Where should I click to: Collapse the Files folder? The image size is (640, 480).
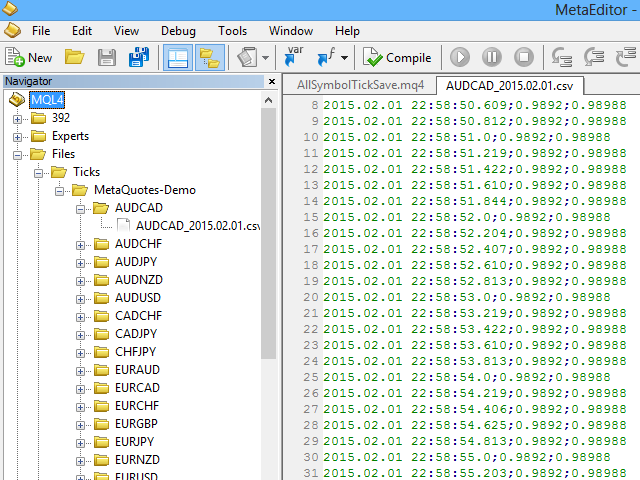[x=17, y=155]
